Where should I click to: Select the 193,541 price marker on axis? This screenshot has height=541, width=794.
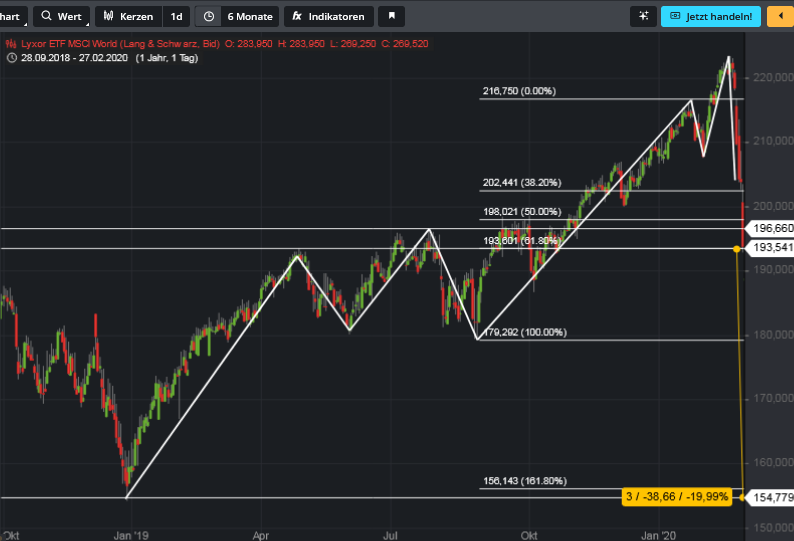[771, 247]
